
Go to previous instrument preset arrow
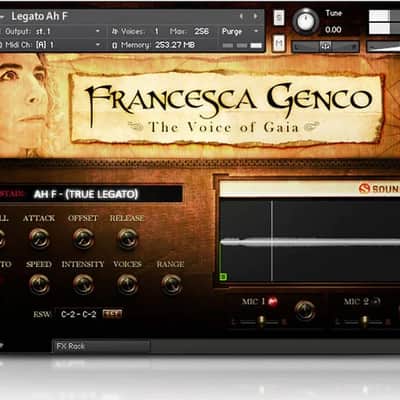point(241,16)
